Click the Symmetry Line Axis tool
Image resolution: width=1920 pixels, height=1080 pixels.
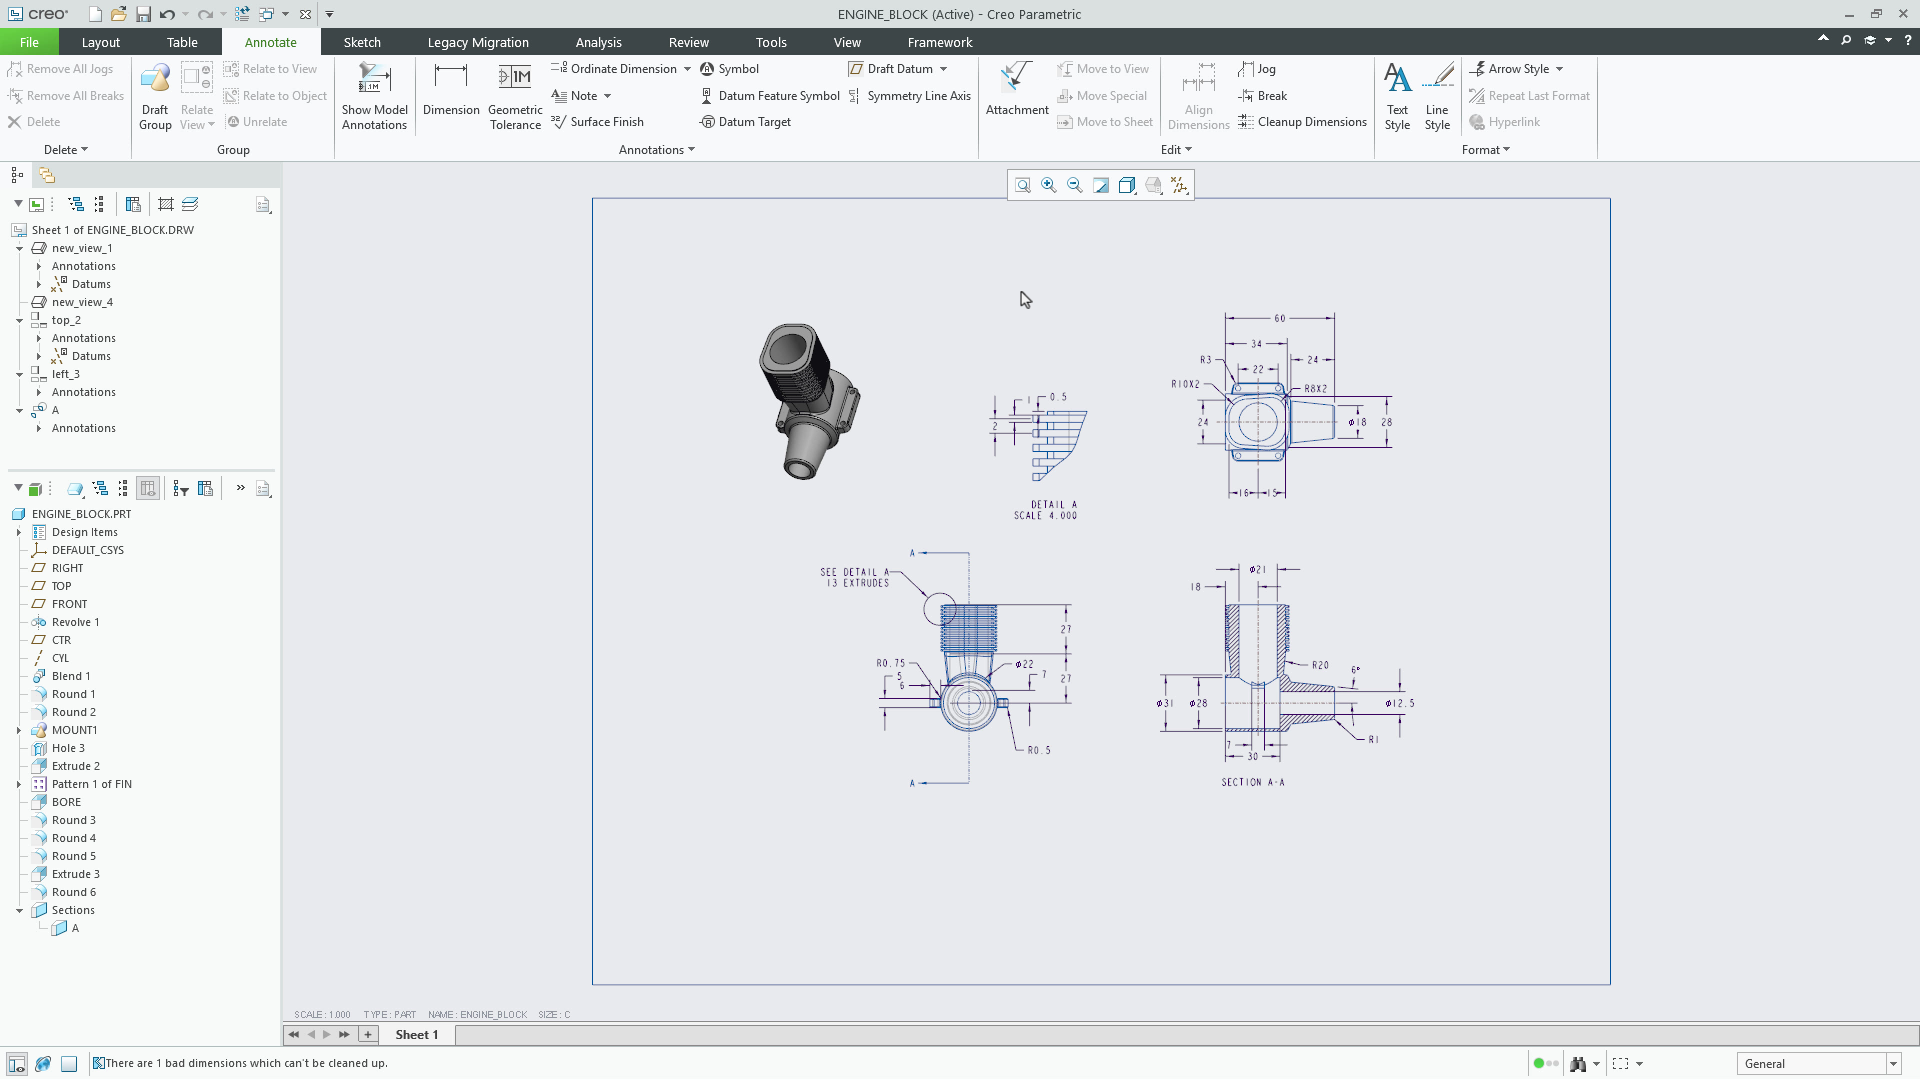(909, 96)
